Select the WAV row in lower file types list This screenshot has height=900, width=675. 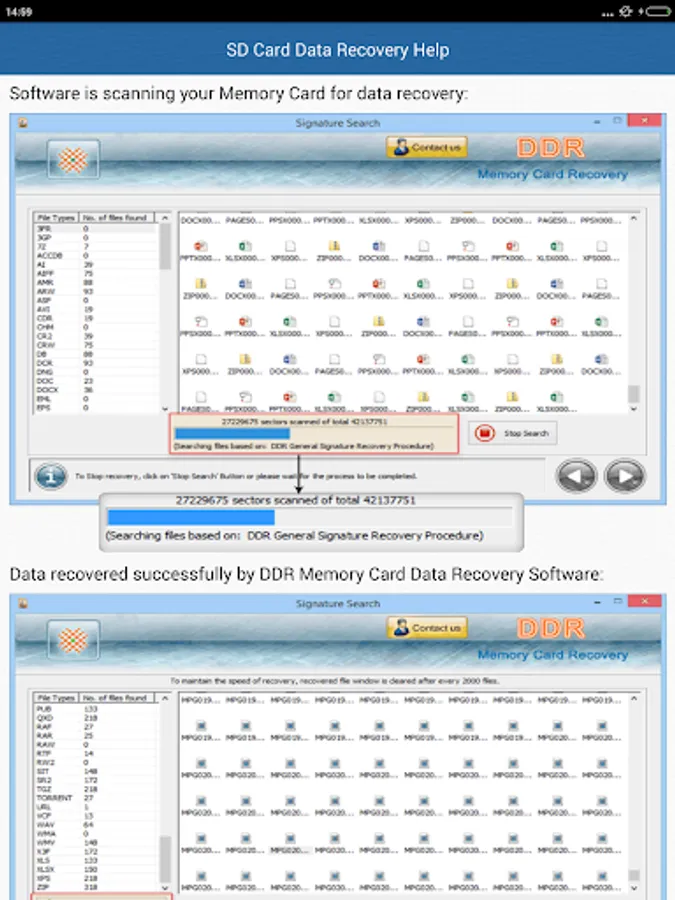(95, 825)
